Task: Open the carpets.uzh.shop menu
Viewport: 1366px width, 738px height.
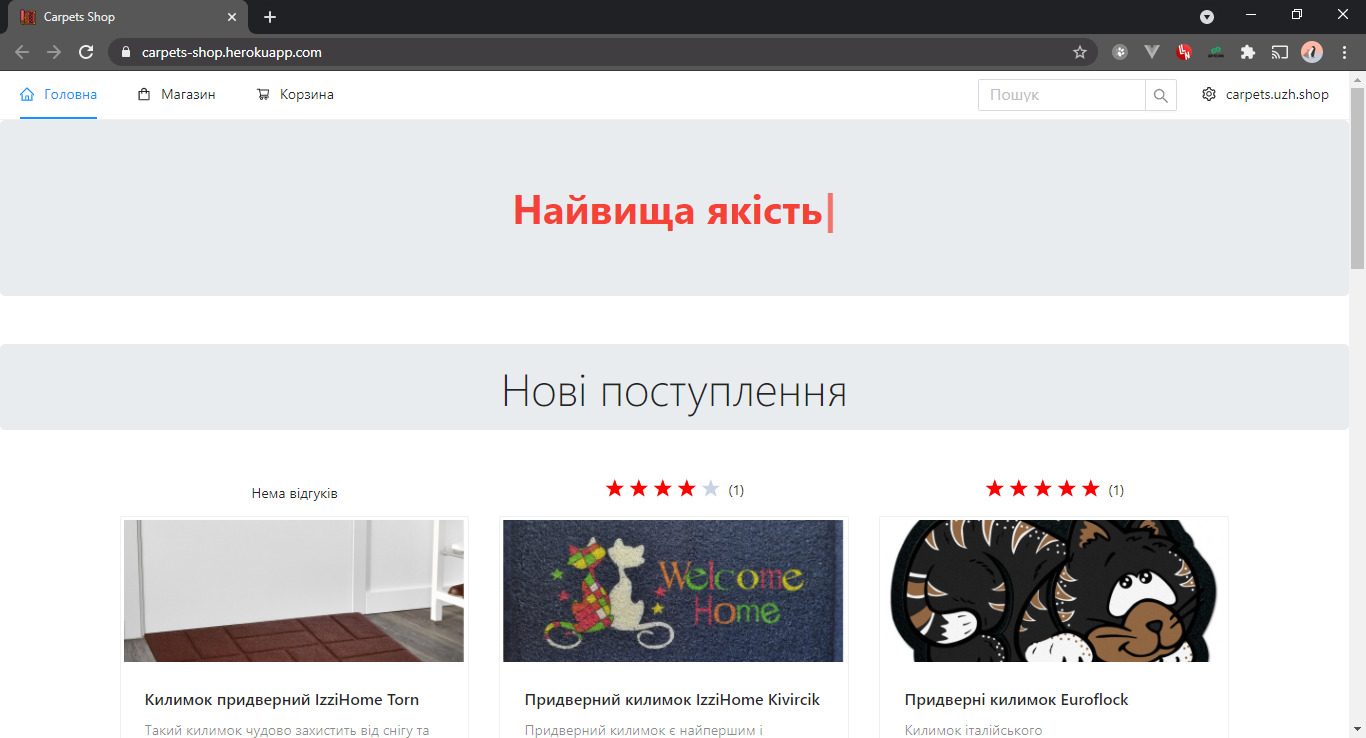Action: pyautogui.click(x=1266, y=94)
